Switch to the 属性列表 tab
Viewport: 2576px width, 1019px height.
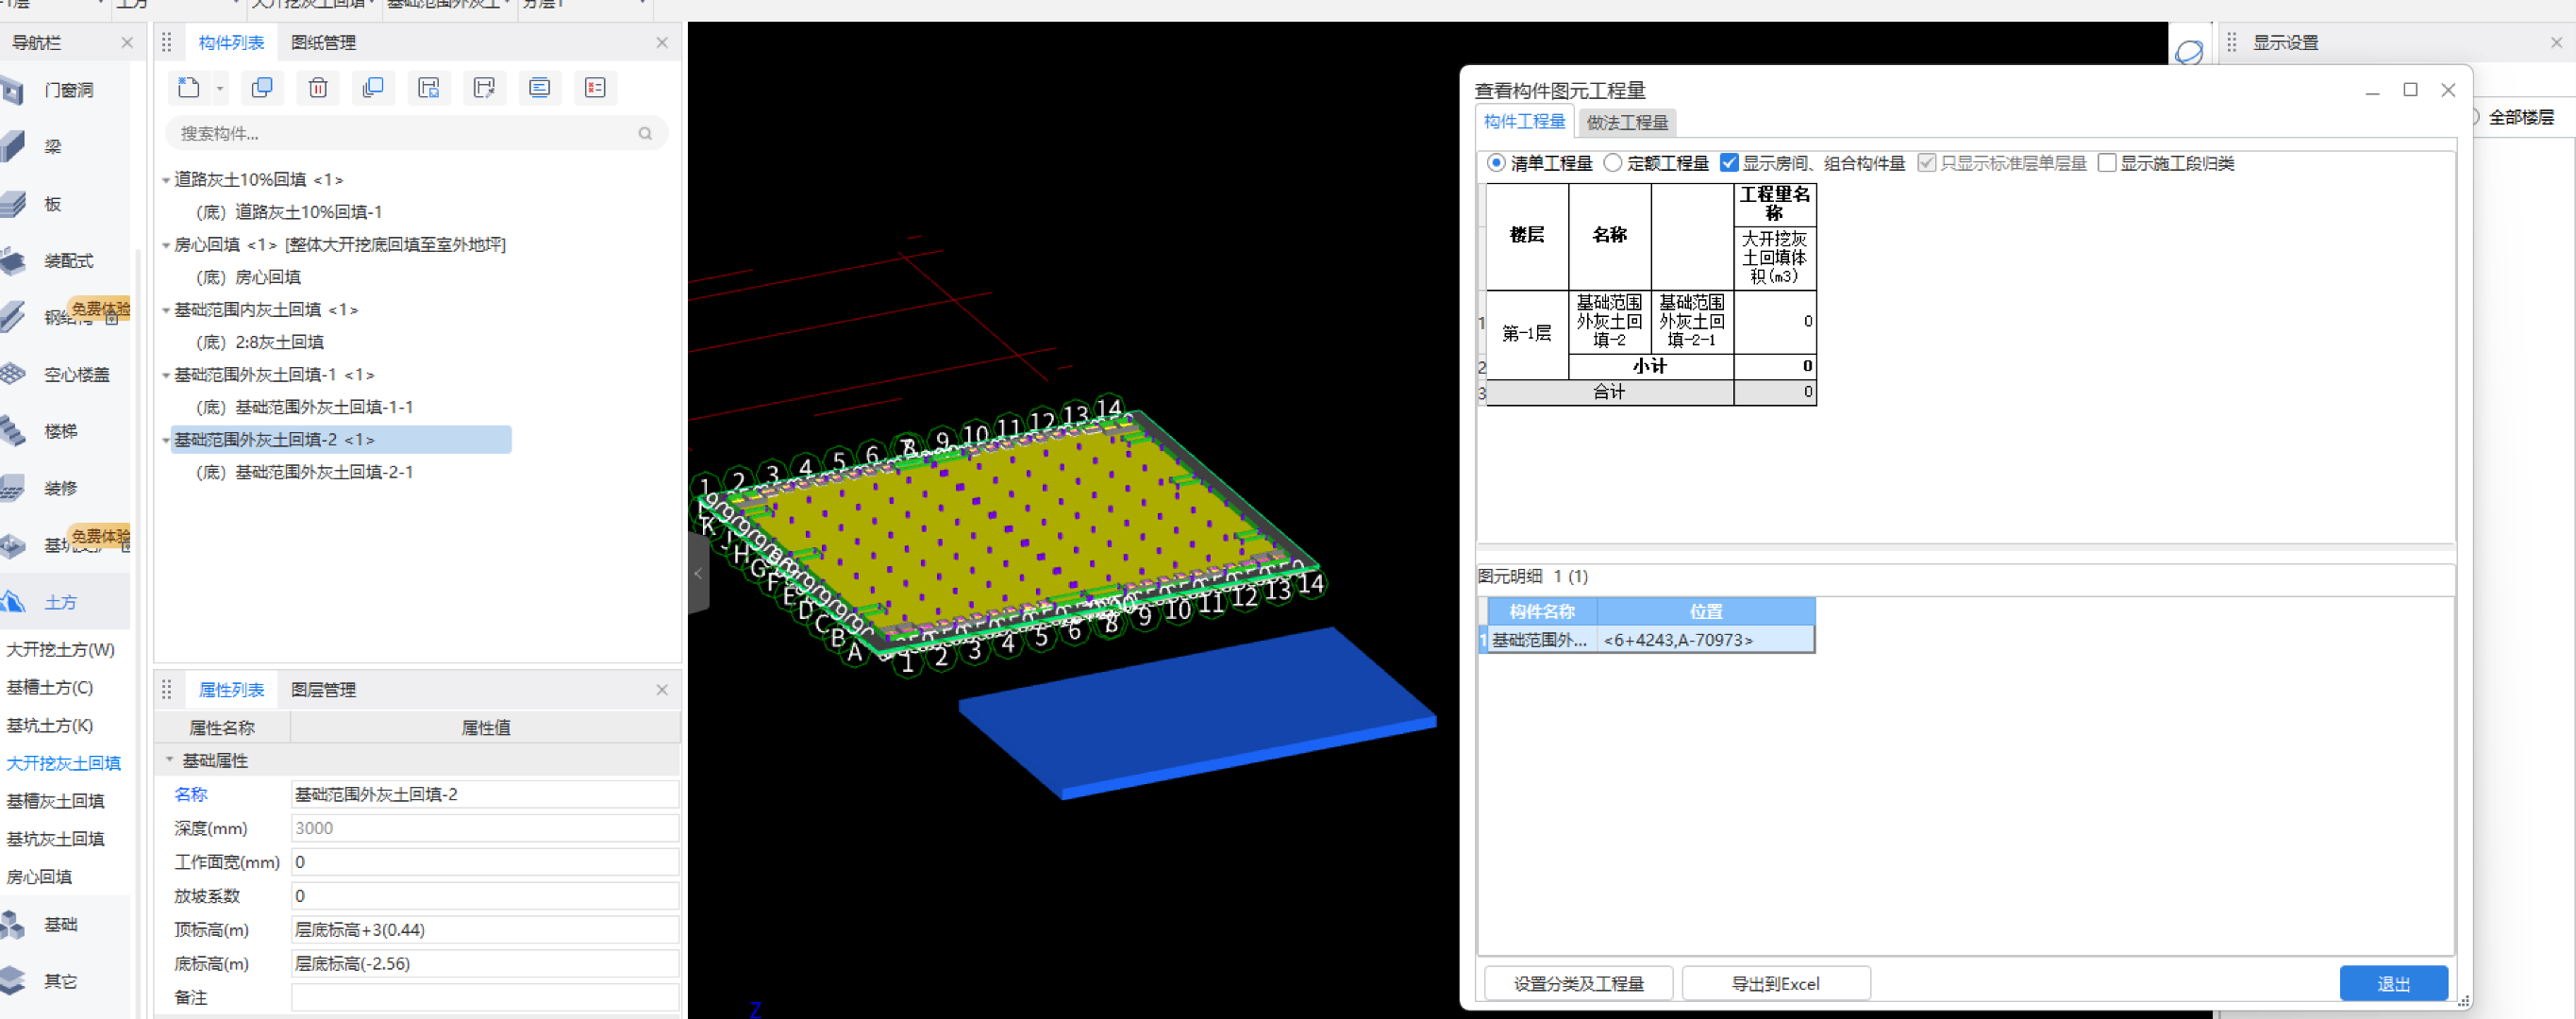231,689
